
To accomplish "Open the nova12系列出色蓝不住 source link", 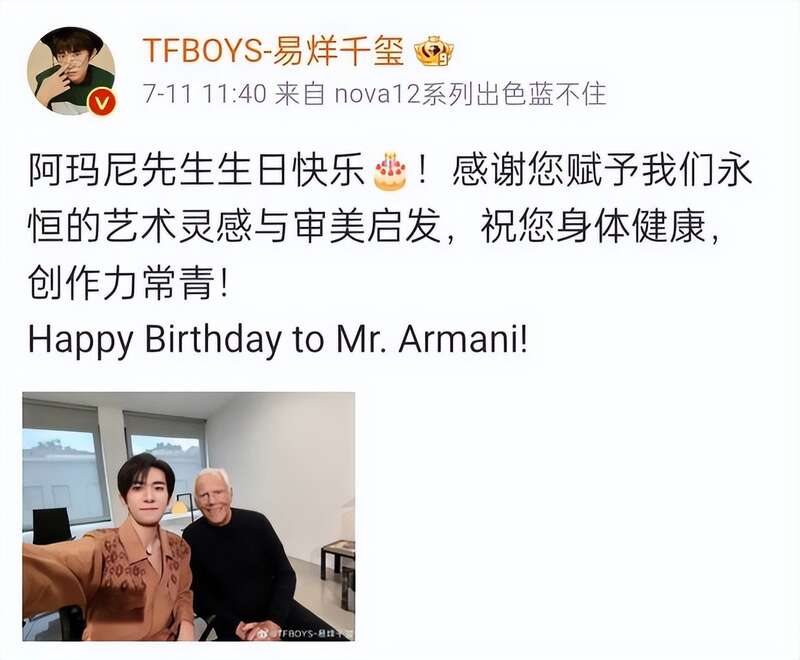I will (470, 94).
